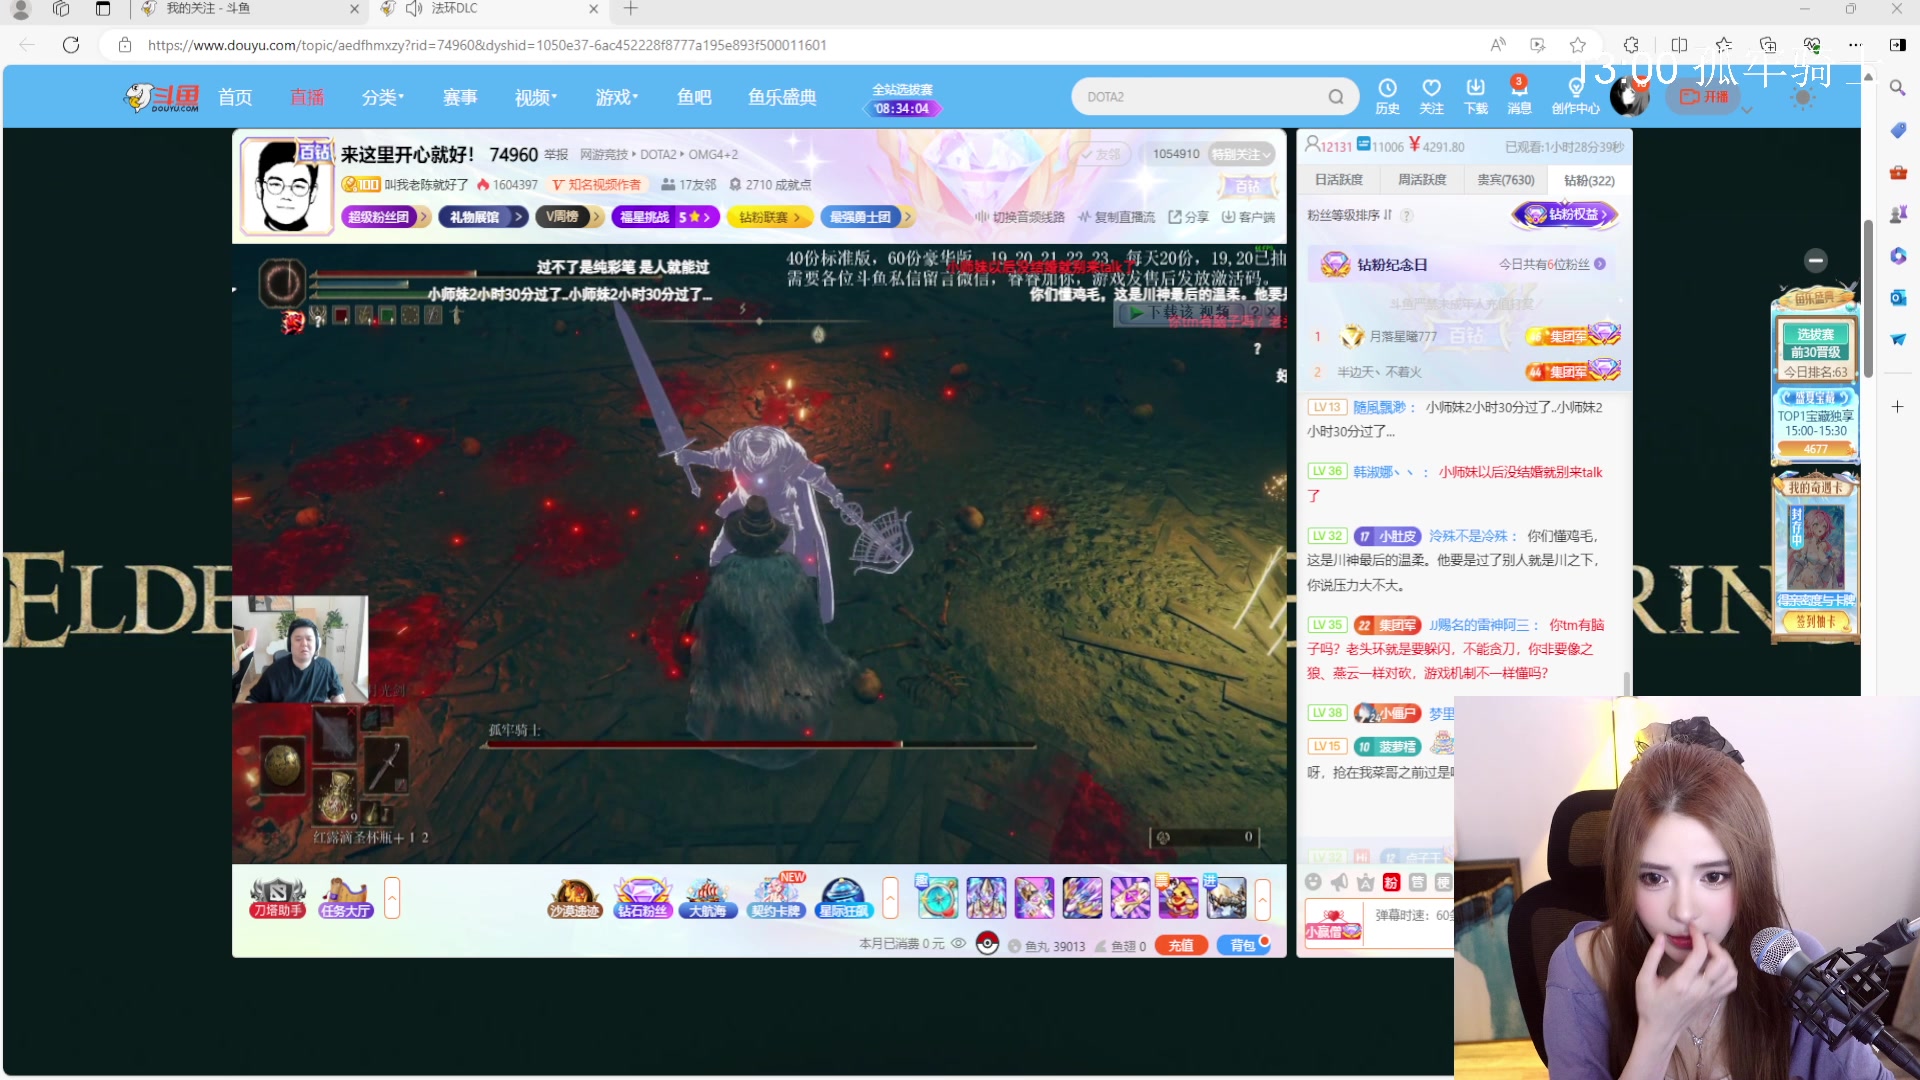
Task: Expand arrow beside 星际狂飙 activities
Action: click(890, 897)
